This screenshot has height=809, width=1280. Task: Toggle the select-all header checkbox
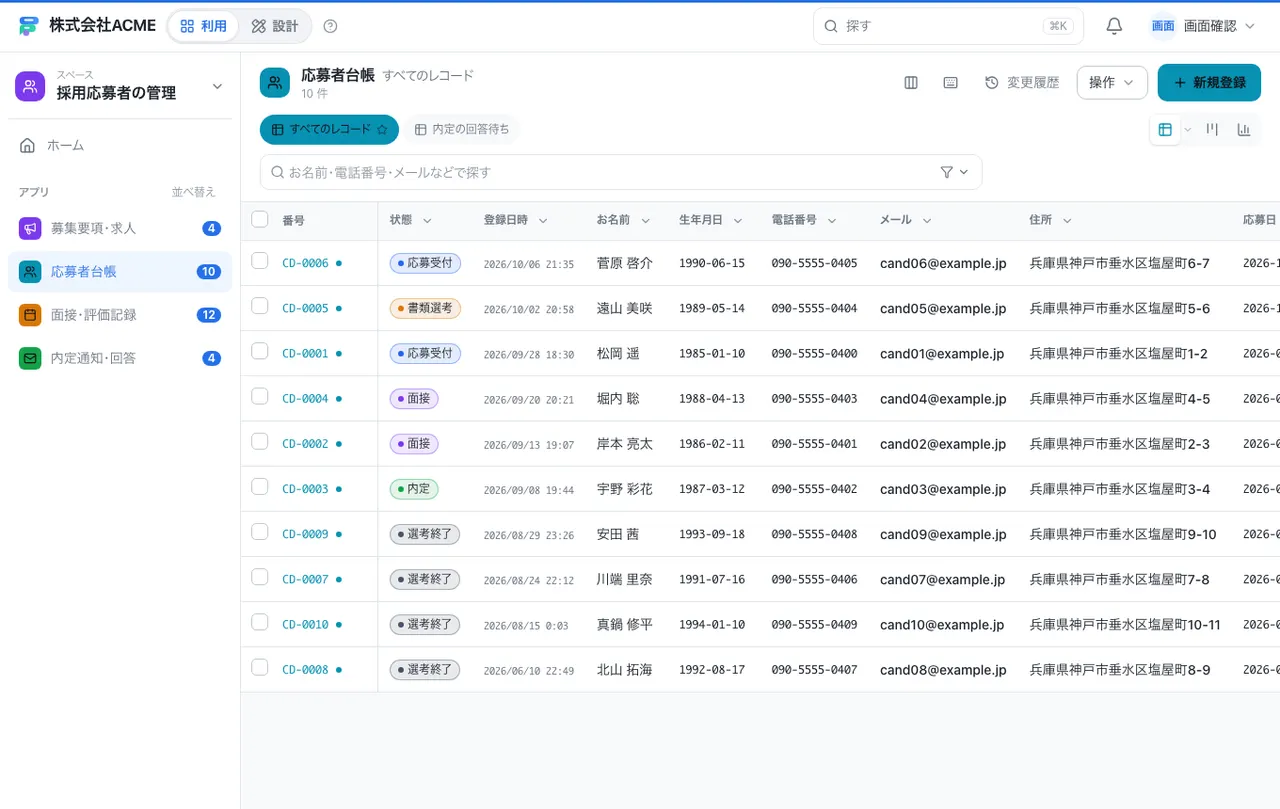pyautogui.click(x=260, y=219)
